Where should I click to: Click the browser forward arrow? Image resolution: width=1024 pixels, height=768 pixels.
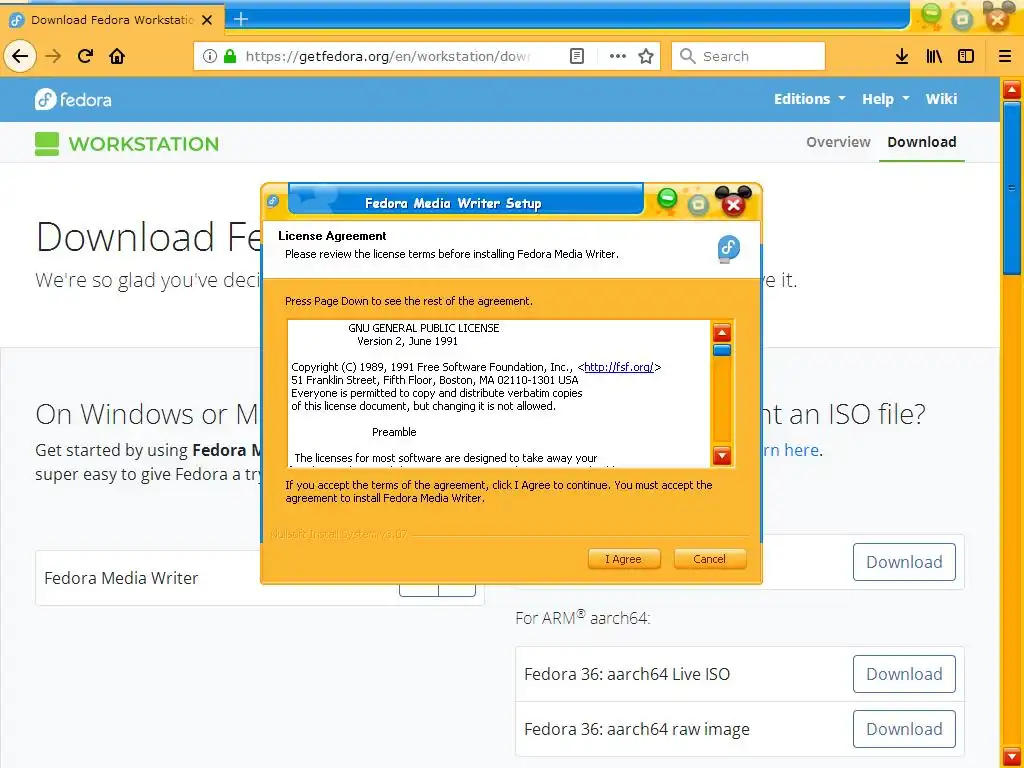(53, 56)
